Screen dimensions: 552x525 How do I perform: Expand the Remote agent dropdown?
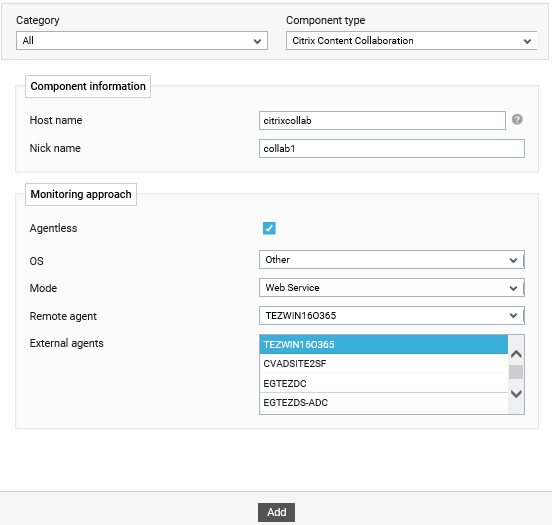coord(391,315)
